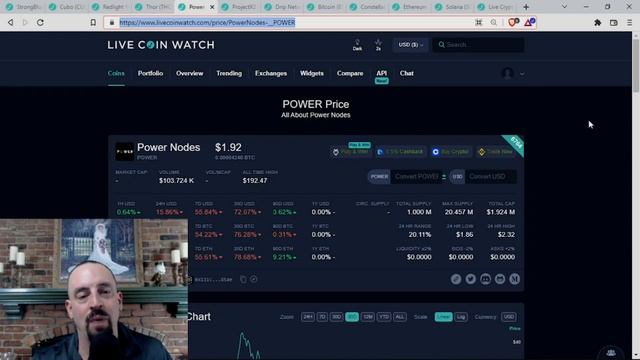Open the Coins menu tab

tap(116, 73)
